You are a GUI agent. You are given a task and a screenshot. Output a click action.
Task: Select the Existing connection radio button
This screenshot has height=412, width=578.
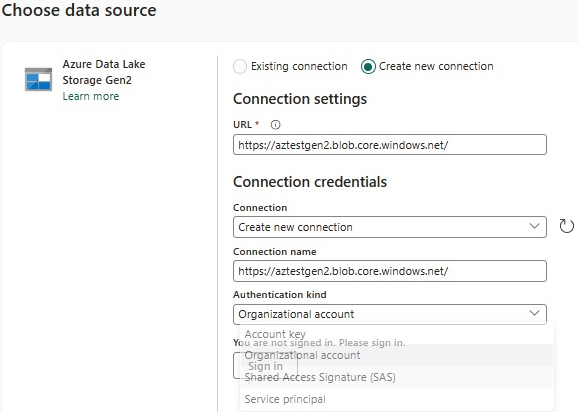(240, 67)
